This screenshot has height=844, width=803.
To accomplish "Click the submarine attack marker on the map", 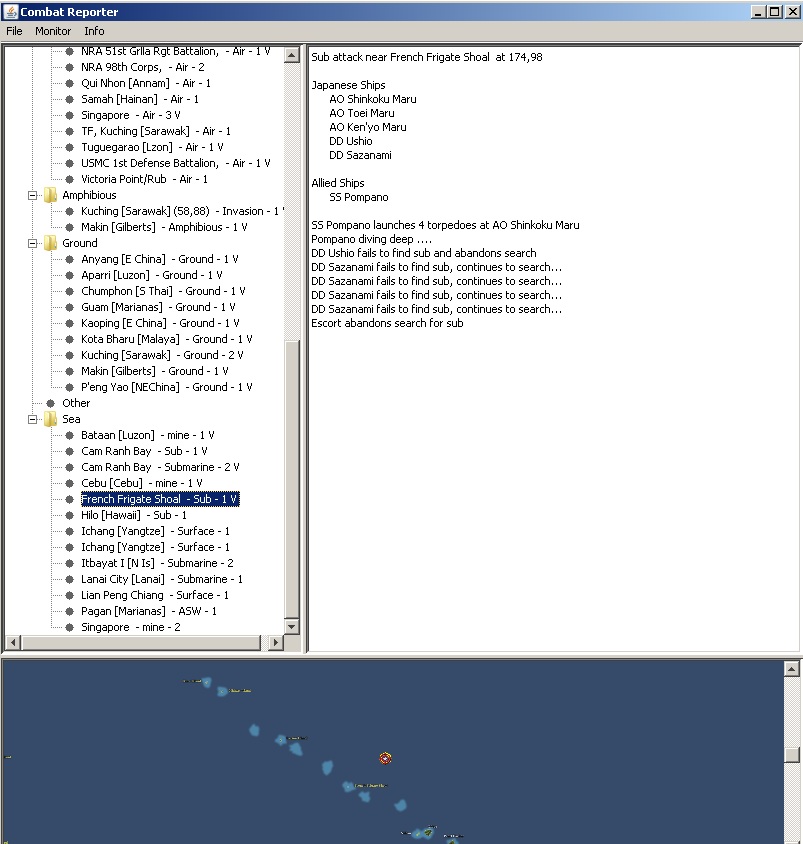I will 385,758.
